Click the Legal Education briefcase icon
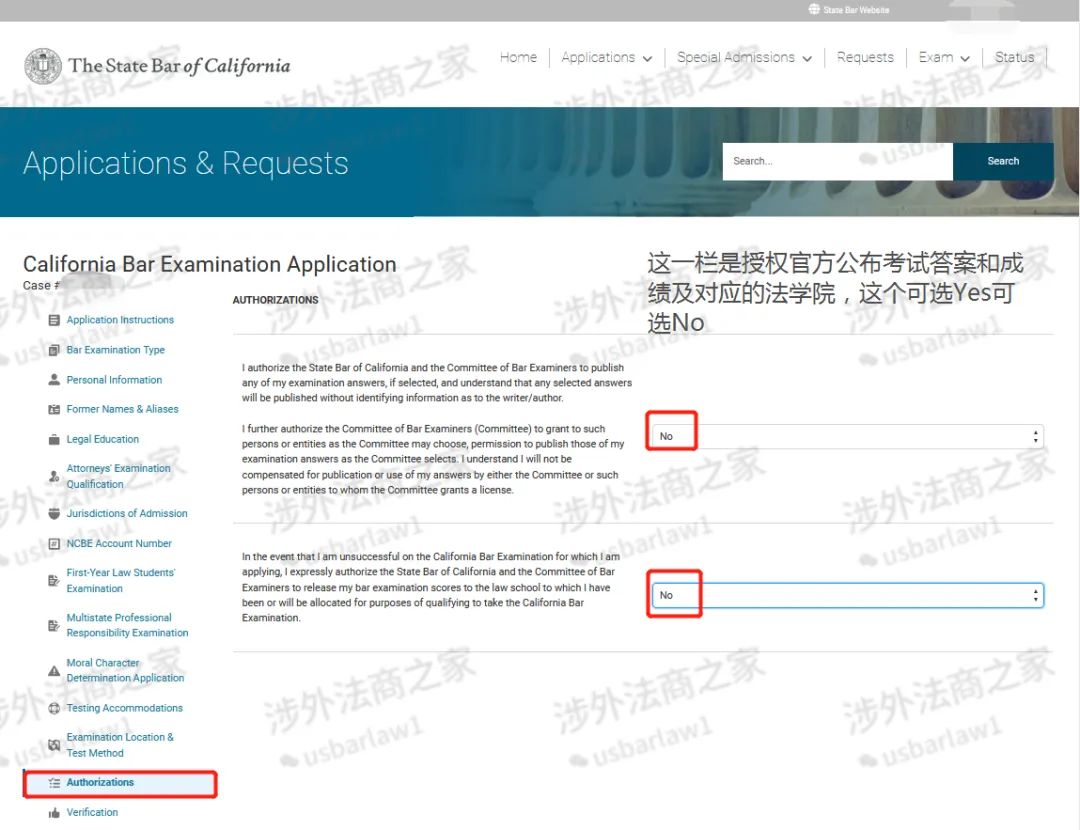Screen dimensions: 1080x830 54,439
